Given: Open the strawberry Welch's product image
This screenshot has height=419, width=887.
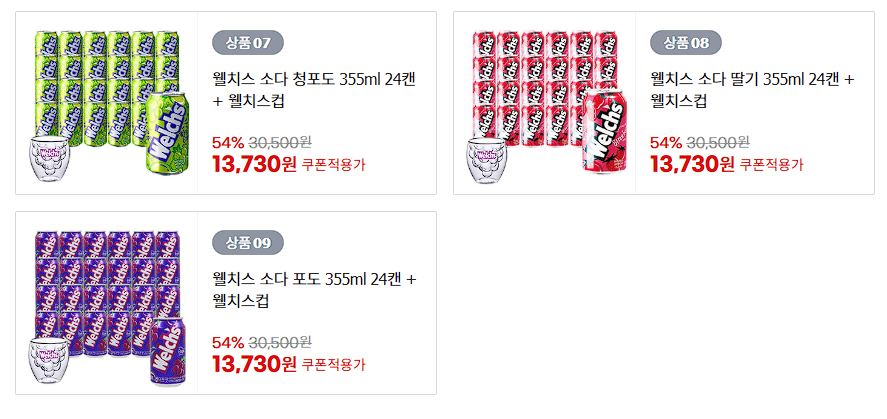Looking at the screenshot, I should (545, 103).
